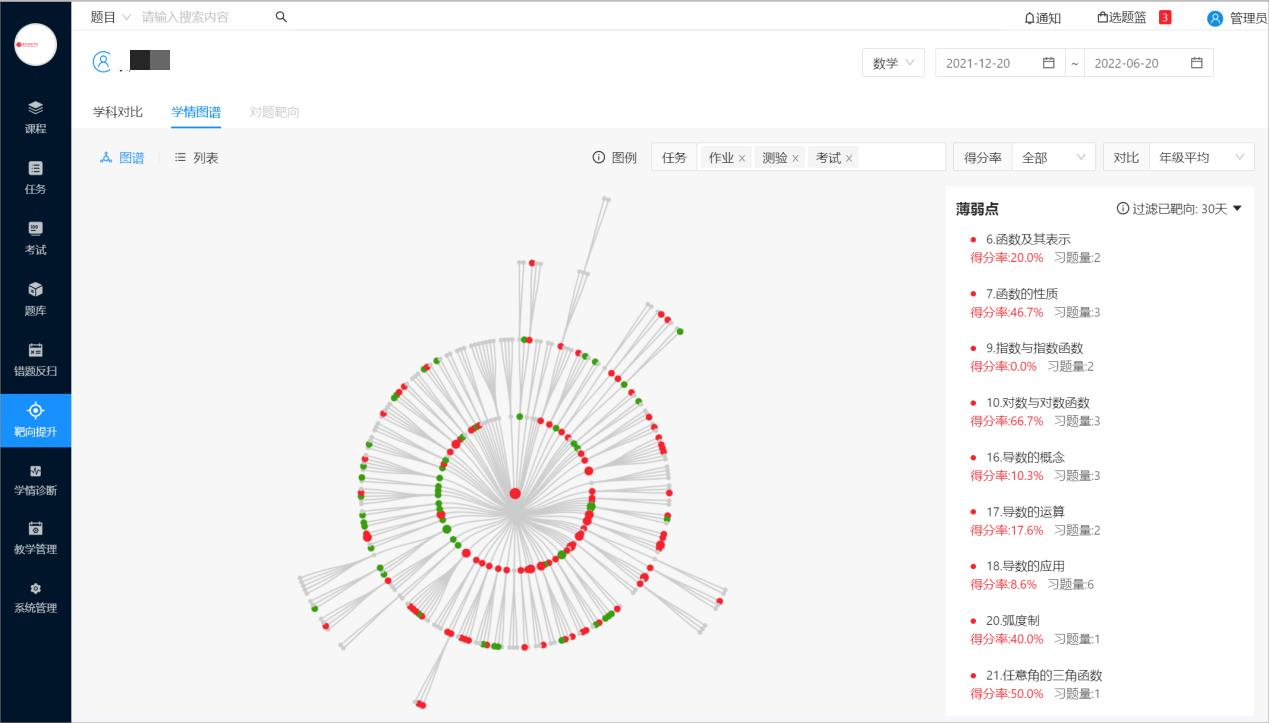The image size is (1269, 723).
Task: Switch to the 学科对比 tab
Action: click(118, 112)
